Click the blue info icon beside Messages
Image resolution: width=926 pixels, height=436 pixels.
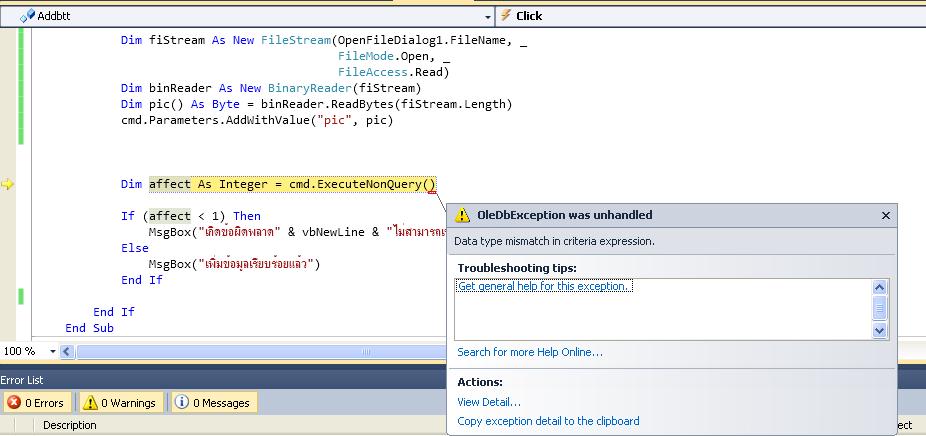pyautogui.click(x=182, y=403)
